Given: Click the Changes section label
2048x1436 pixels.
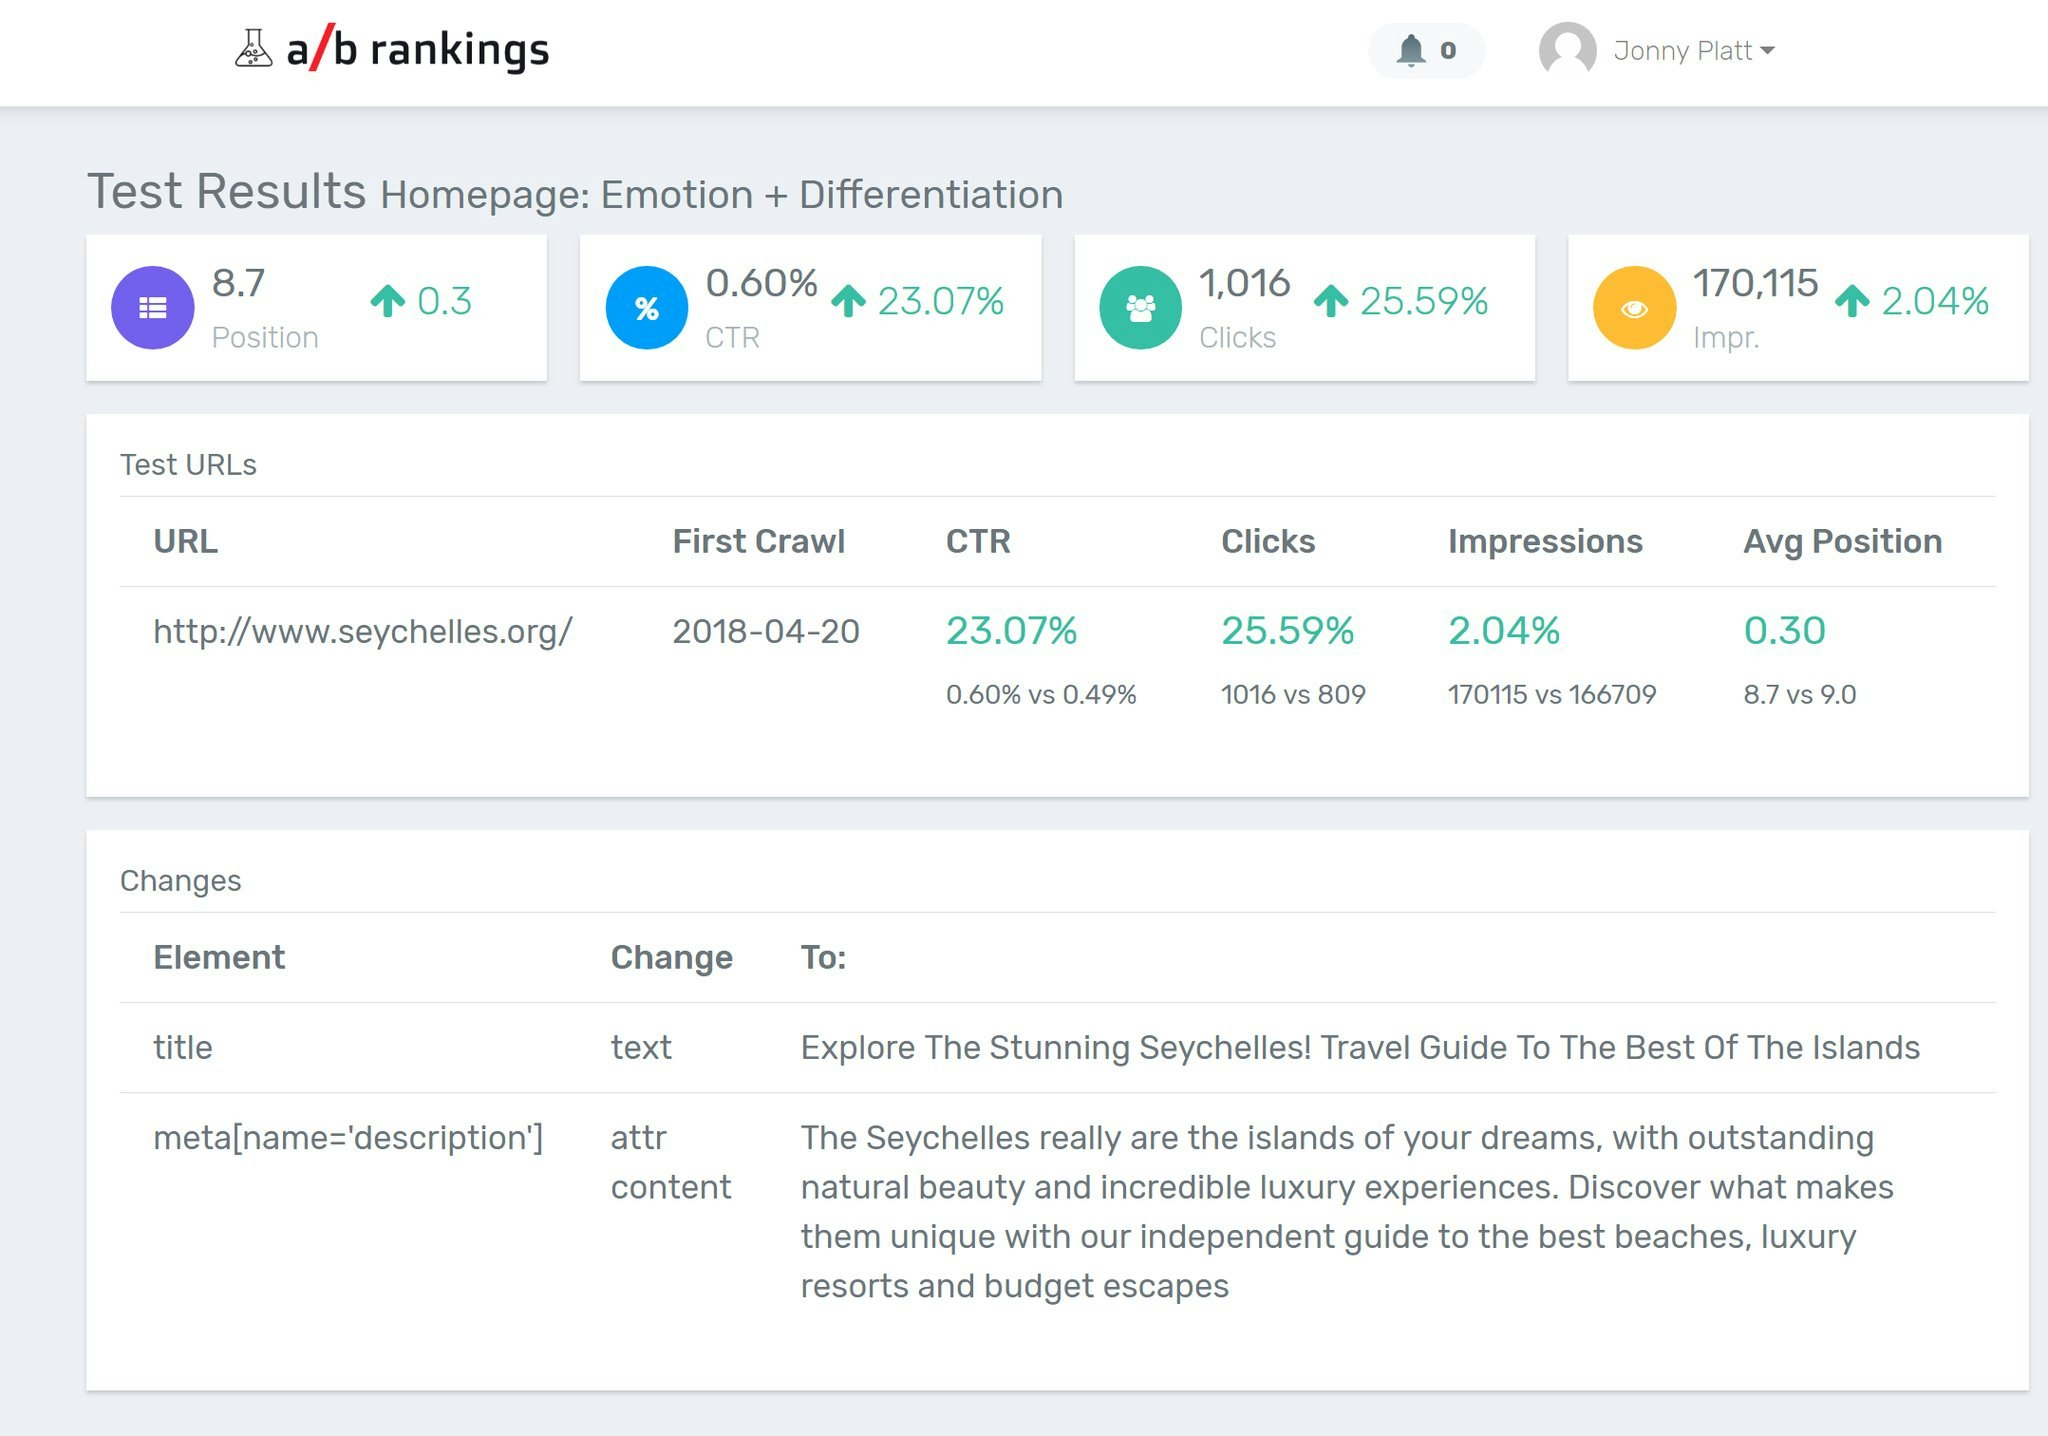Looking at the screenshot, I should coord(181,880).
